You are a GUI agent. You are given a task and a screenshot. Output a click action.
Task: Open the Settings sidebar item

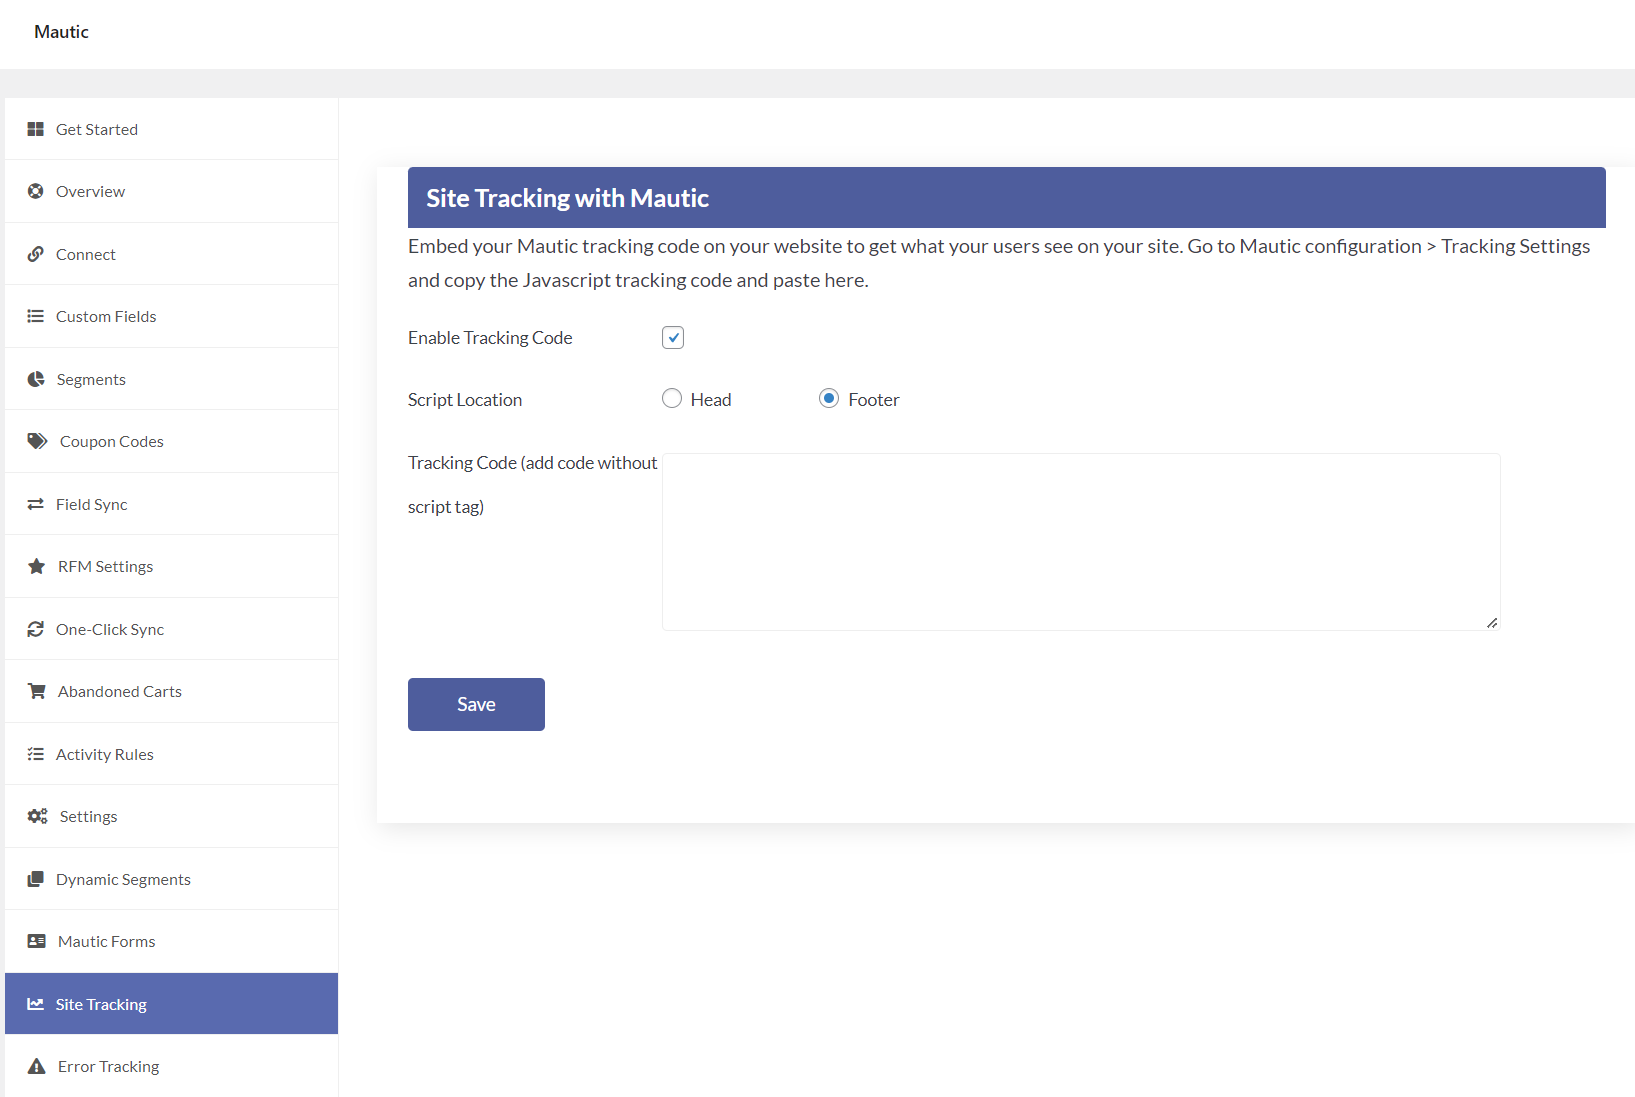pyautogui.click(x=172, y=816)
